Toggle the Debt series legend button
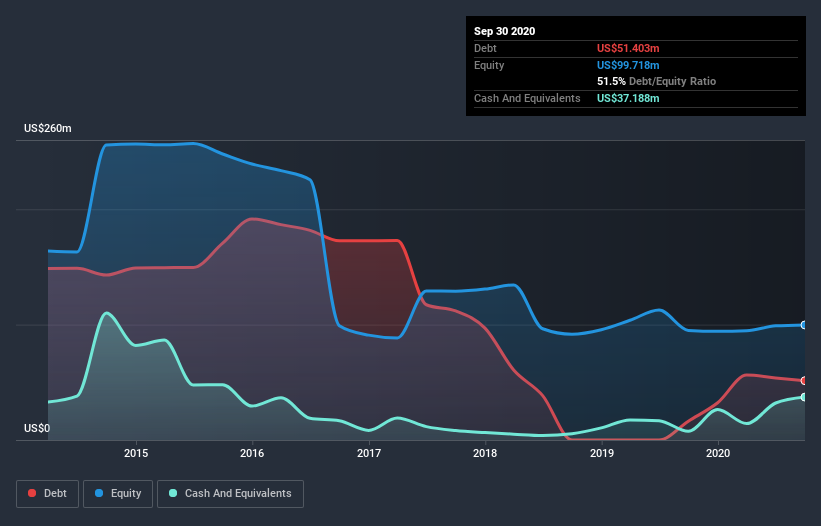Screen dimensions: 821x526 click(x=48, y=494)
